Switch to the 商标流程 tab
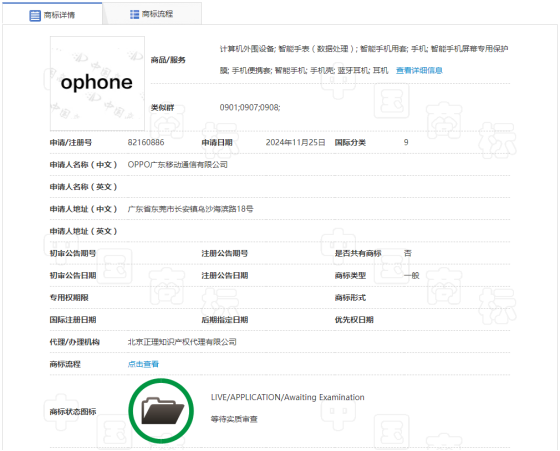Image resolution: width=560 pixels, height=451 pixels. [x=152, y=14]
